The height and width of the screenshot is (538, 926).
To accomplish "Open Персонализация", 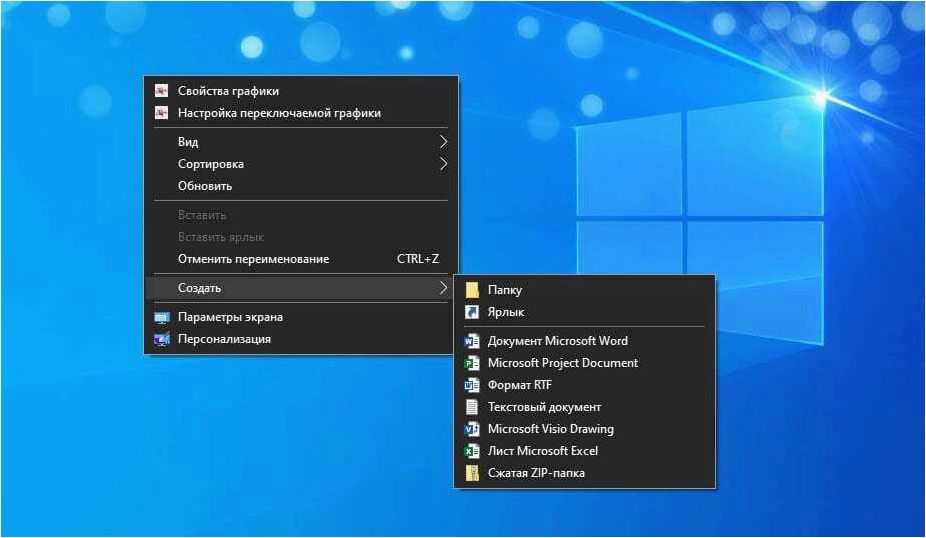I will 301,339.
